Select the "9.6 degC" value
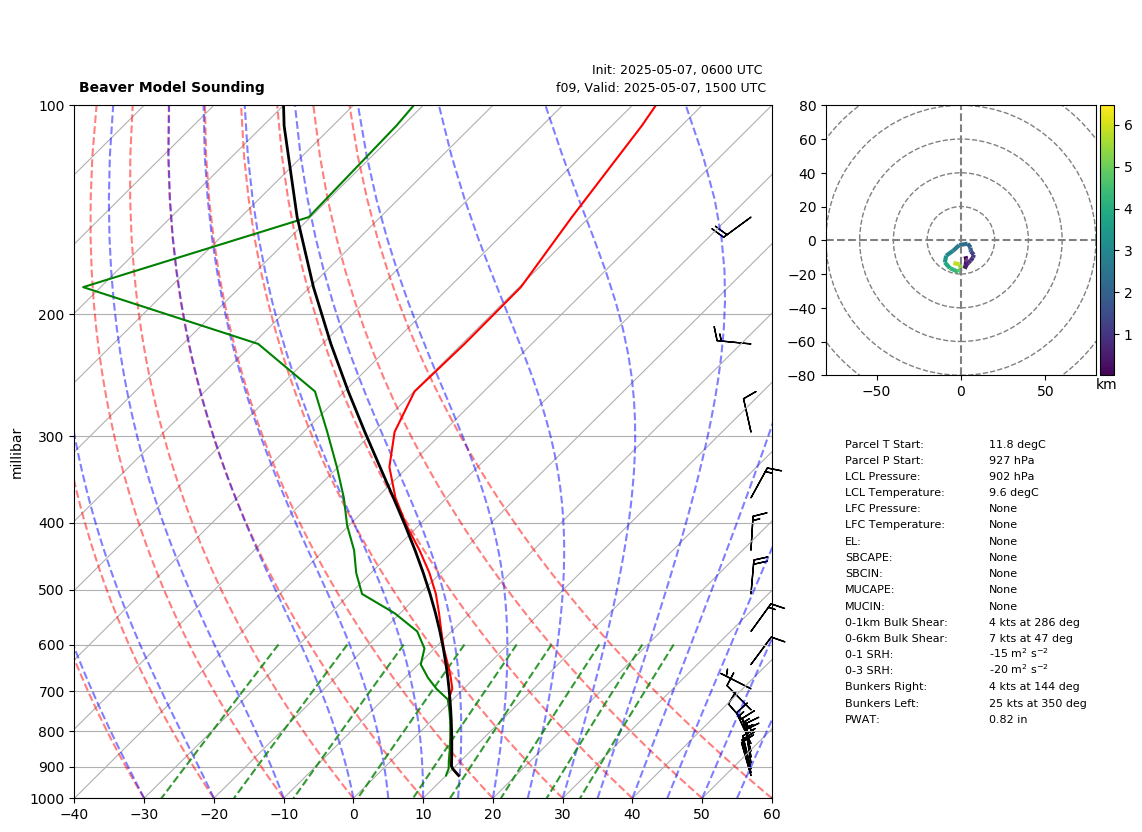The height and width of the screenshot is (832, 1142). pyautogui.click(x=1014, y=492)
